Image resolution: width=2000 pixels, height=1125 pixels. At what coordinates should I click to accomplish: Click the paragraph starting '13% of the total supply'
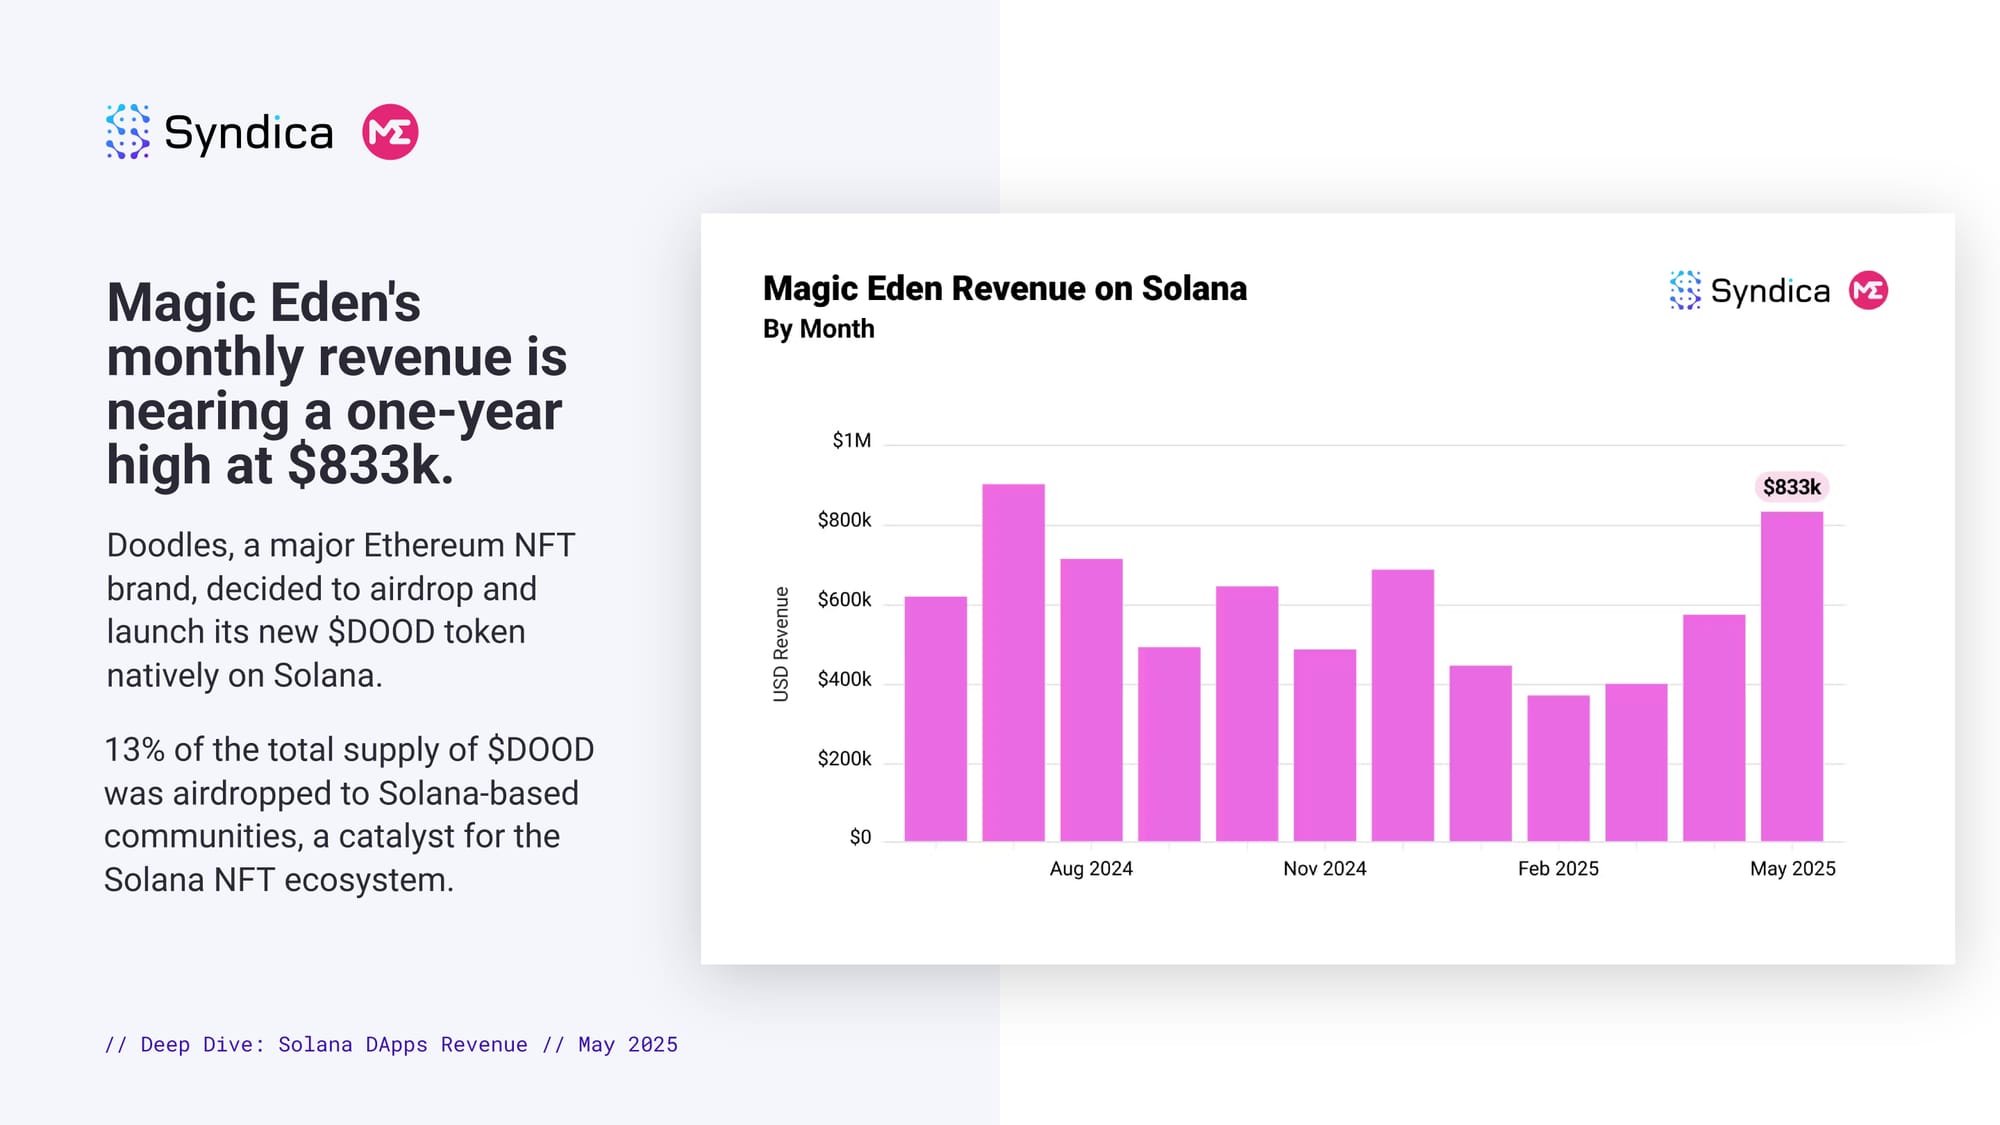(x=349, y=814)
